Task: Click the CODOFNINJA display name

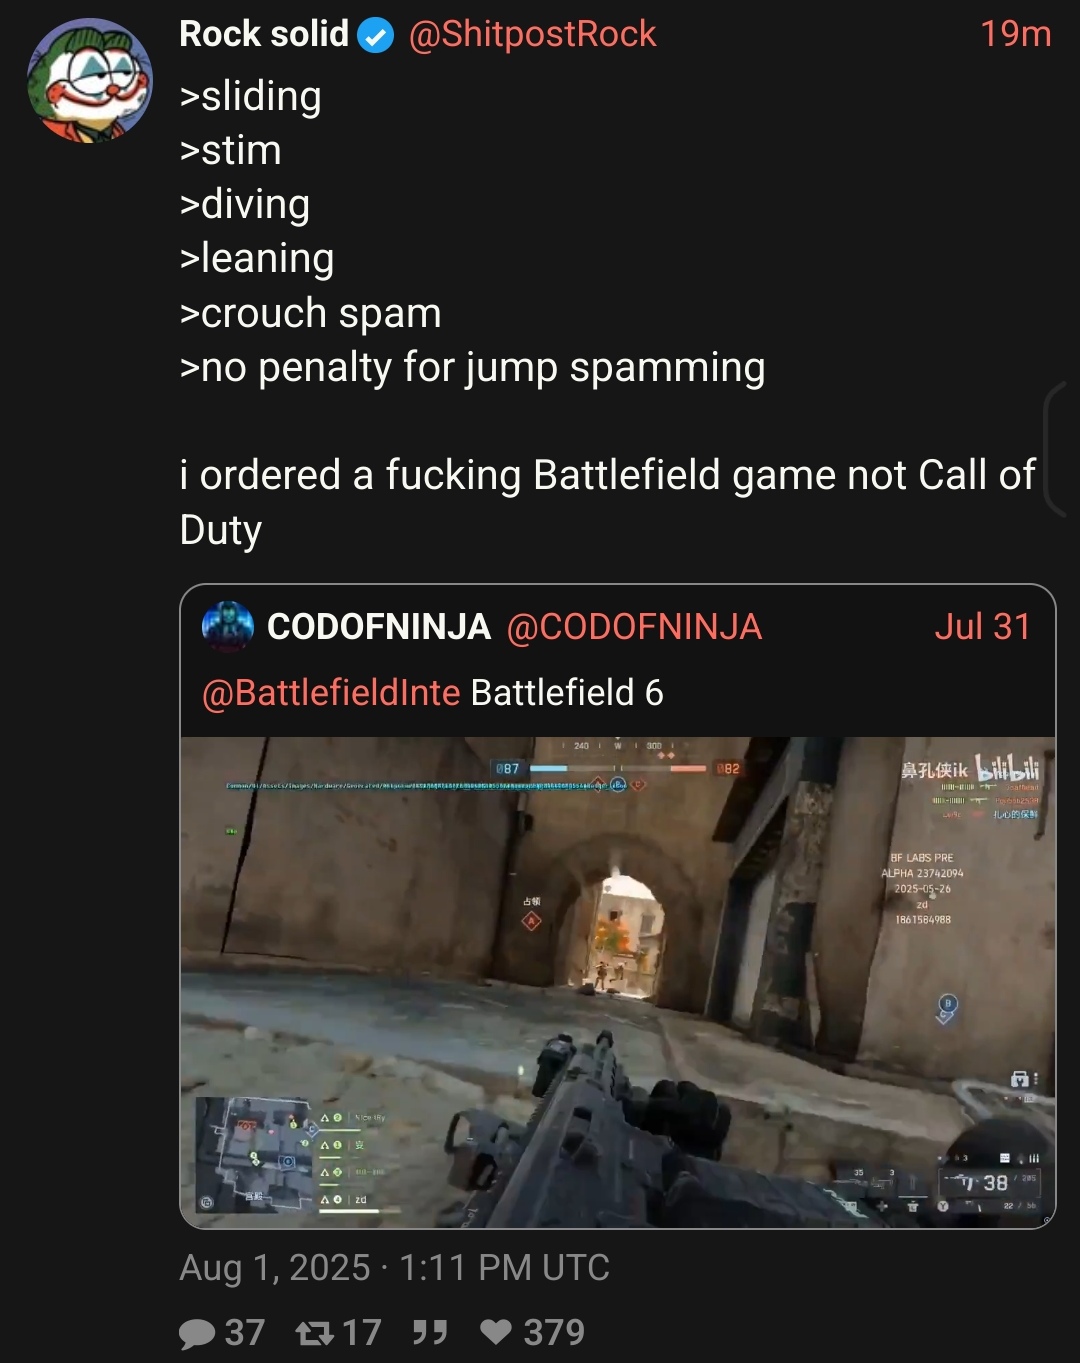Action: pyautogui.click(x=379, y=627)
